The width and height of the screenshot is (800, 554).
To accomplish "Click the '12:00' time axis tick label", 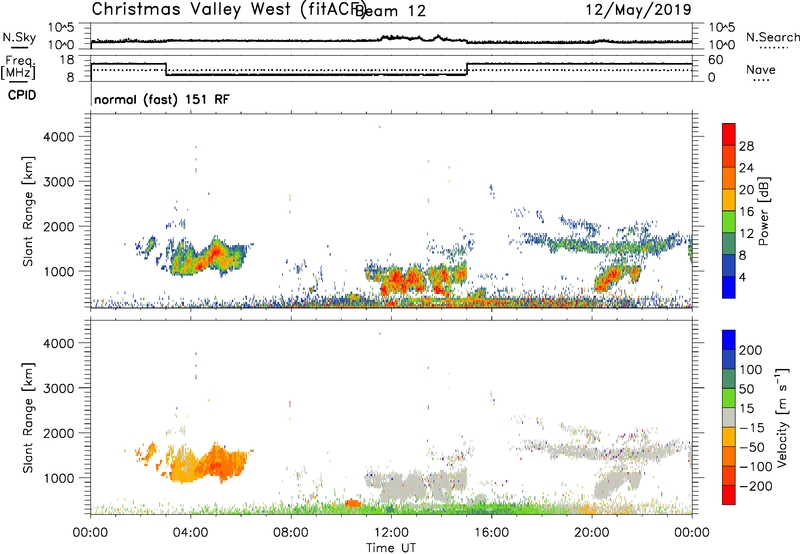I will (391, 533).
